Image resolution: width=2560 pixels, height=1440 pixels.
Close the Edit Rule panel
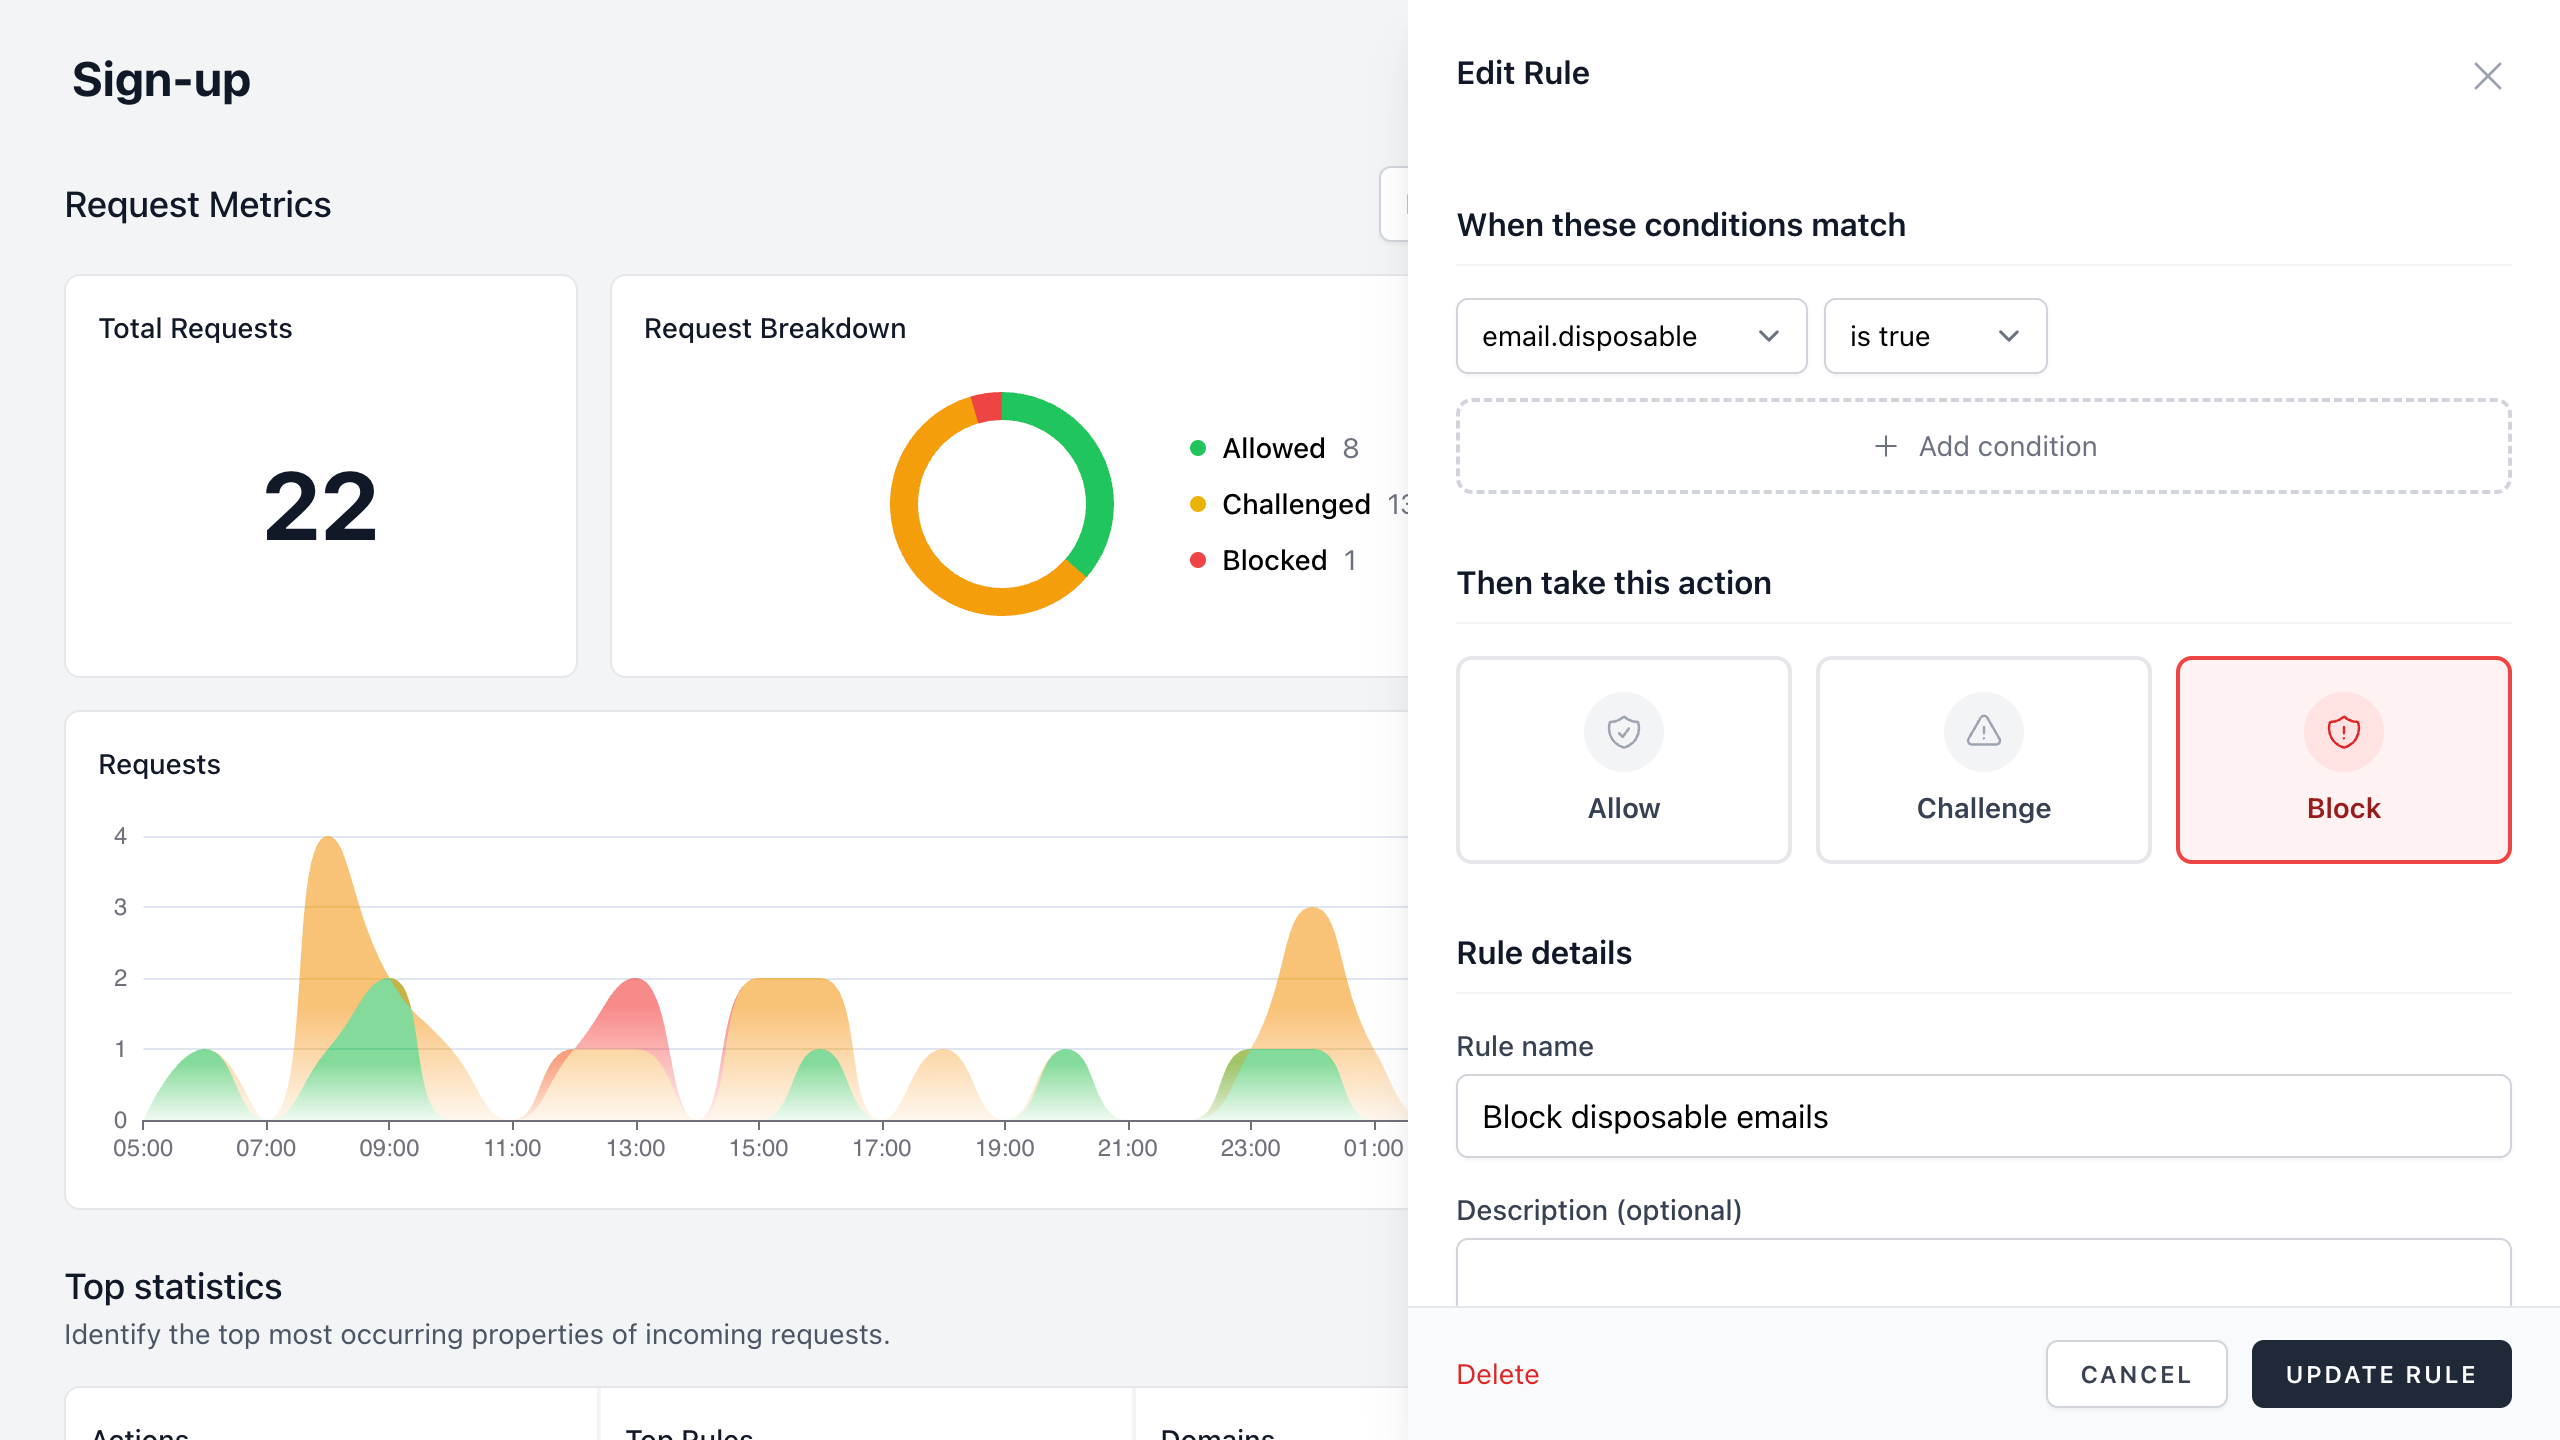tap(2487, 76)
